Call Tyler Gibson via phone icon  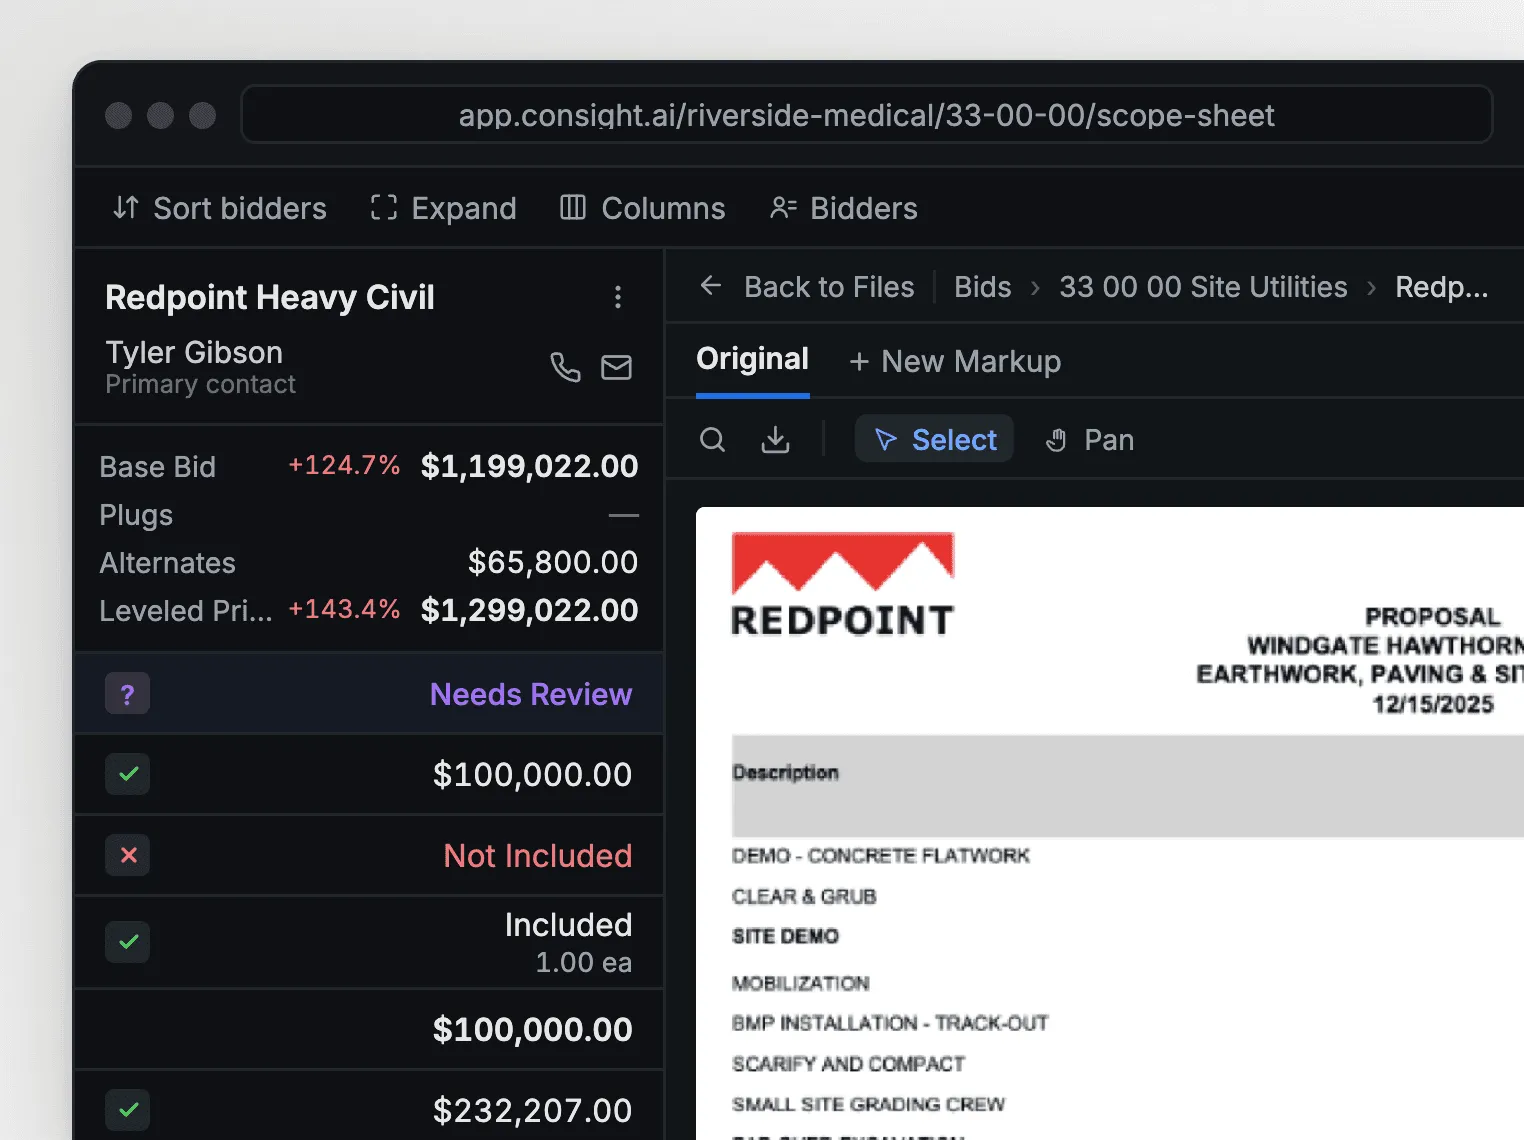[565, 367]
